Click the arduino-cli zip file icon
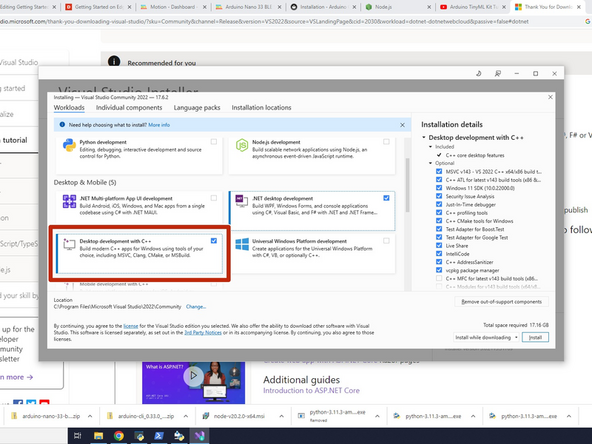Screen dimensions: 592x444 tap(110, 416)
